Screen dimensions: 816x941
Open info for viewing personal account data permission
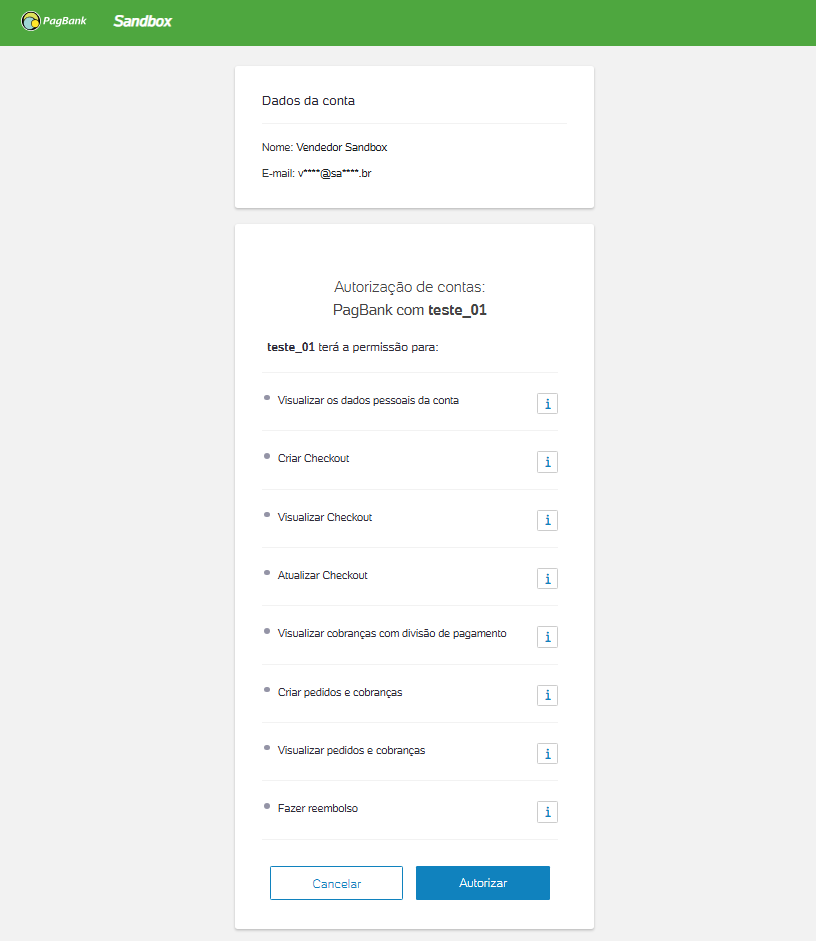pos(547,403)
